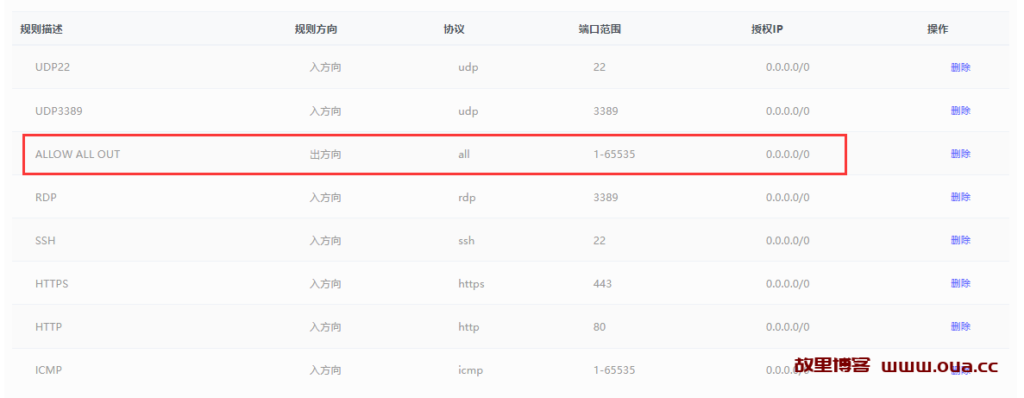Image resolution: width=1024 pixels, height=398 pixels.
Task: Click port 22 in UDP22 row
Action: (600, 67)
